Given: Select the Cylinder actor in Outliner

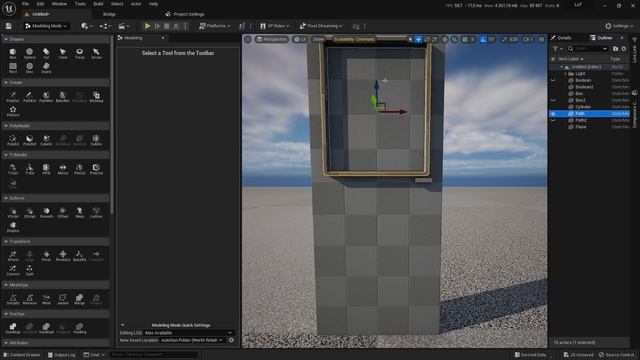Looking at the screenshot, I should [582, 107].
